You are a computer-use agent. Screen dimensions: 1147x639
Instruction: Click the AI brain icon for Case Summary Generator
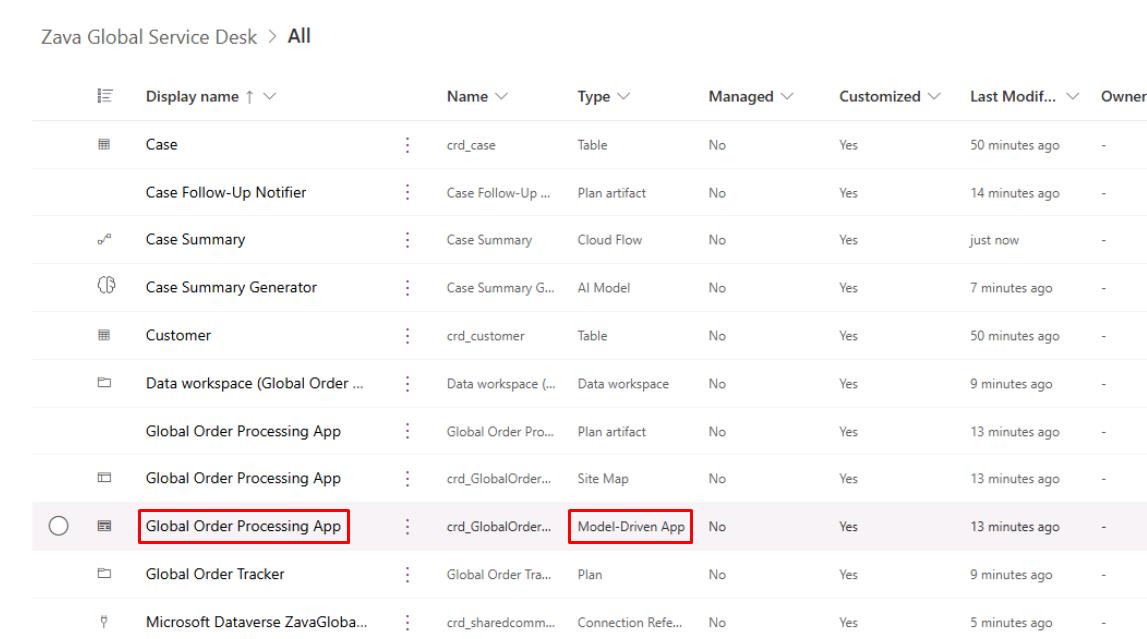tap(106, 285)
